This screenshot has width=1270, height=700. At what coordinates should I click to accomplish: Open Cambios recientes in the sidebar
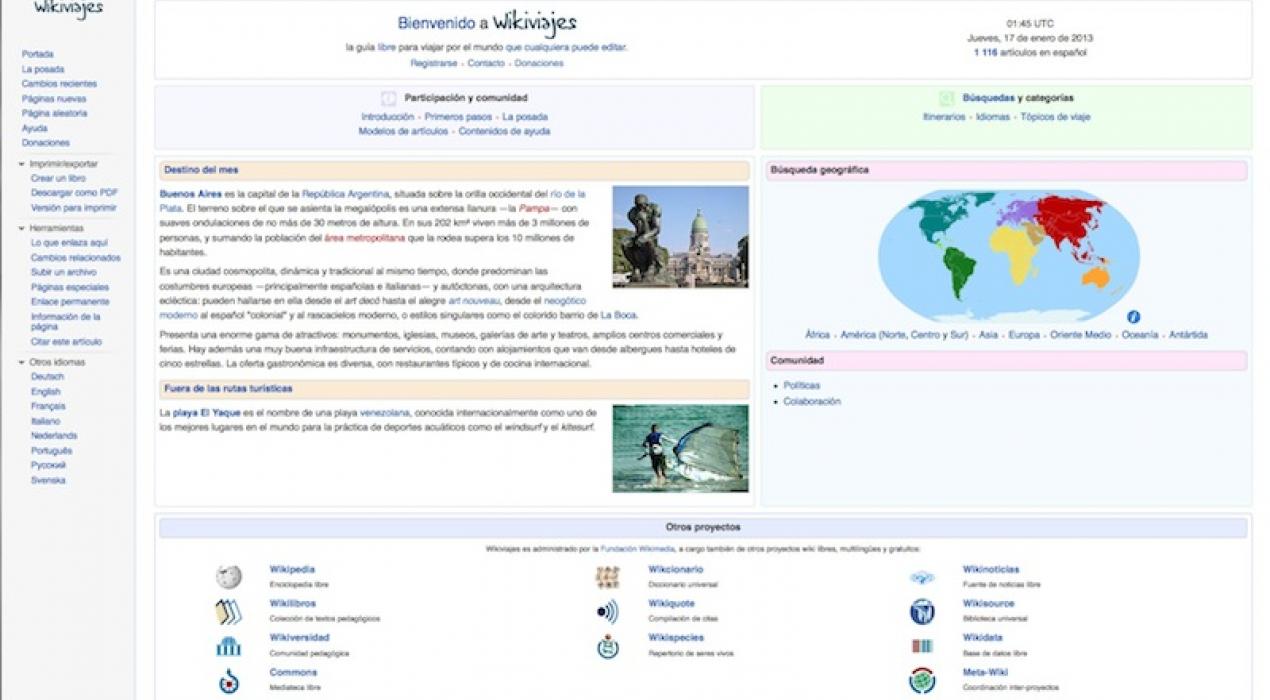59,84
